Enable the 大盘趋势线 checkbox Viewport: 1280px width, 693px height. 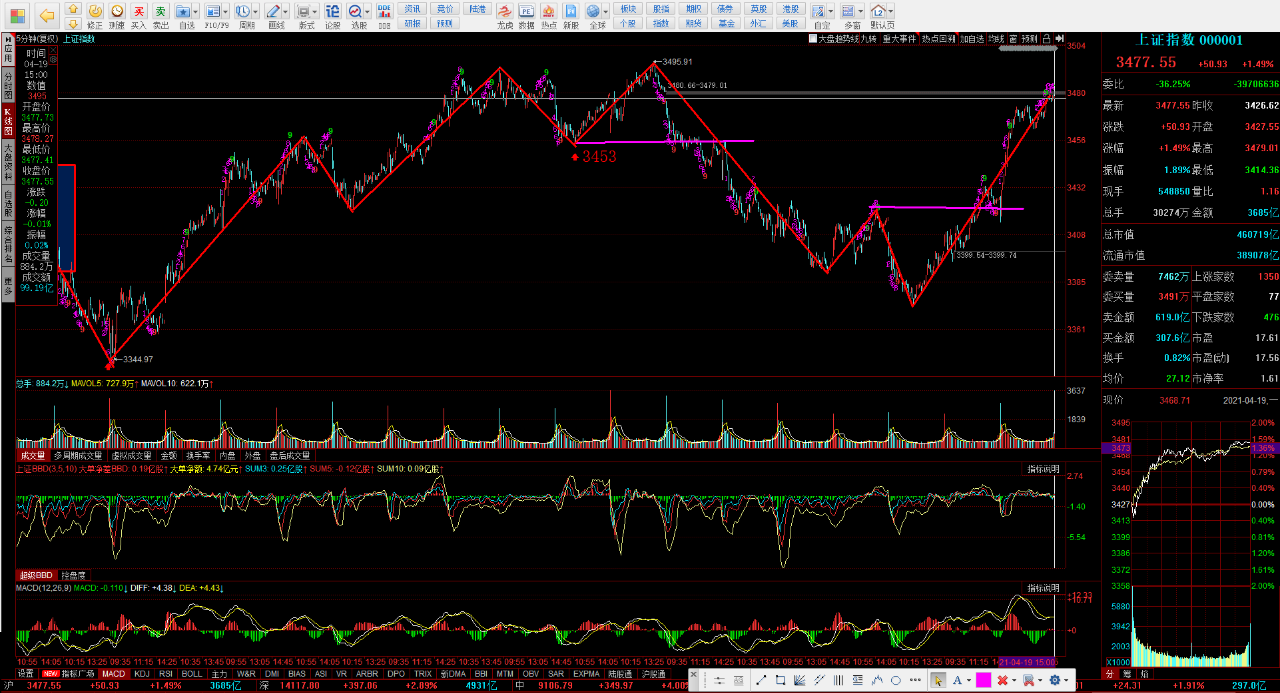click(x=813, y=39)
